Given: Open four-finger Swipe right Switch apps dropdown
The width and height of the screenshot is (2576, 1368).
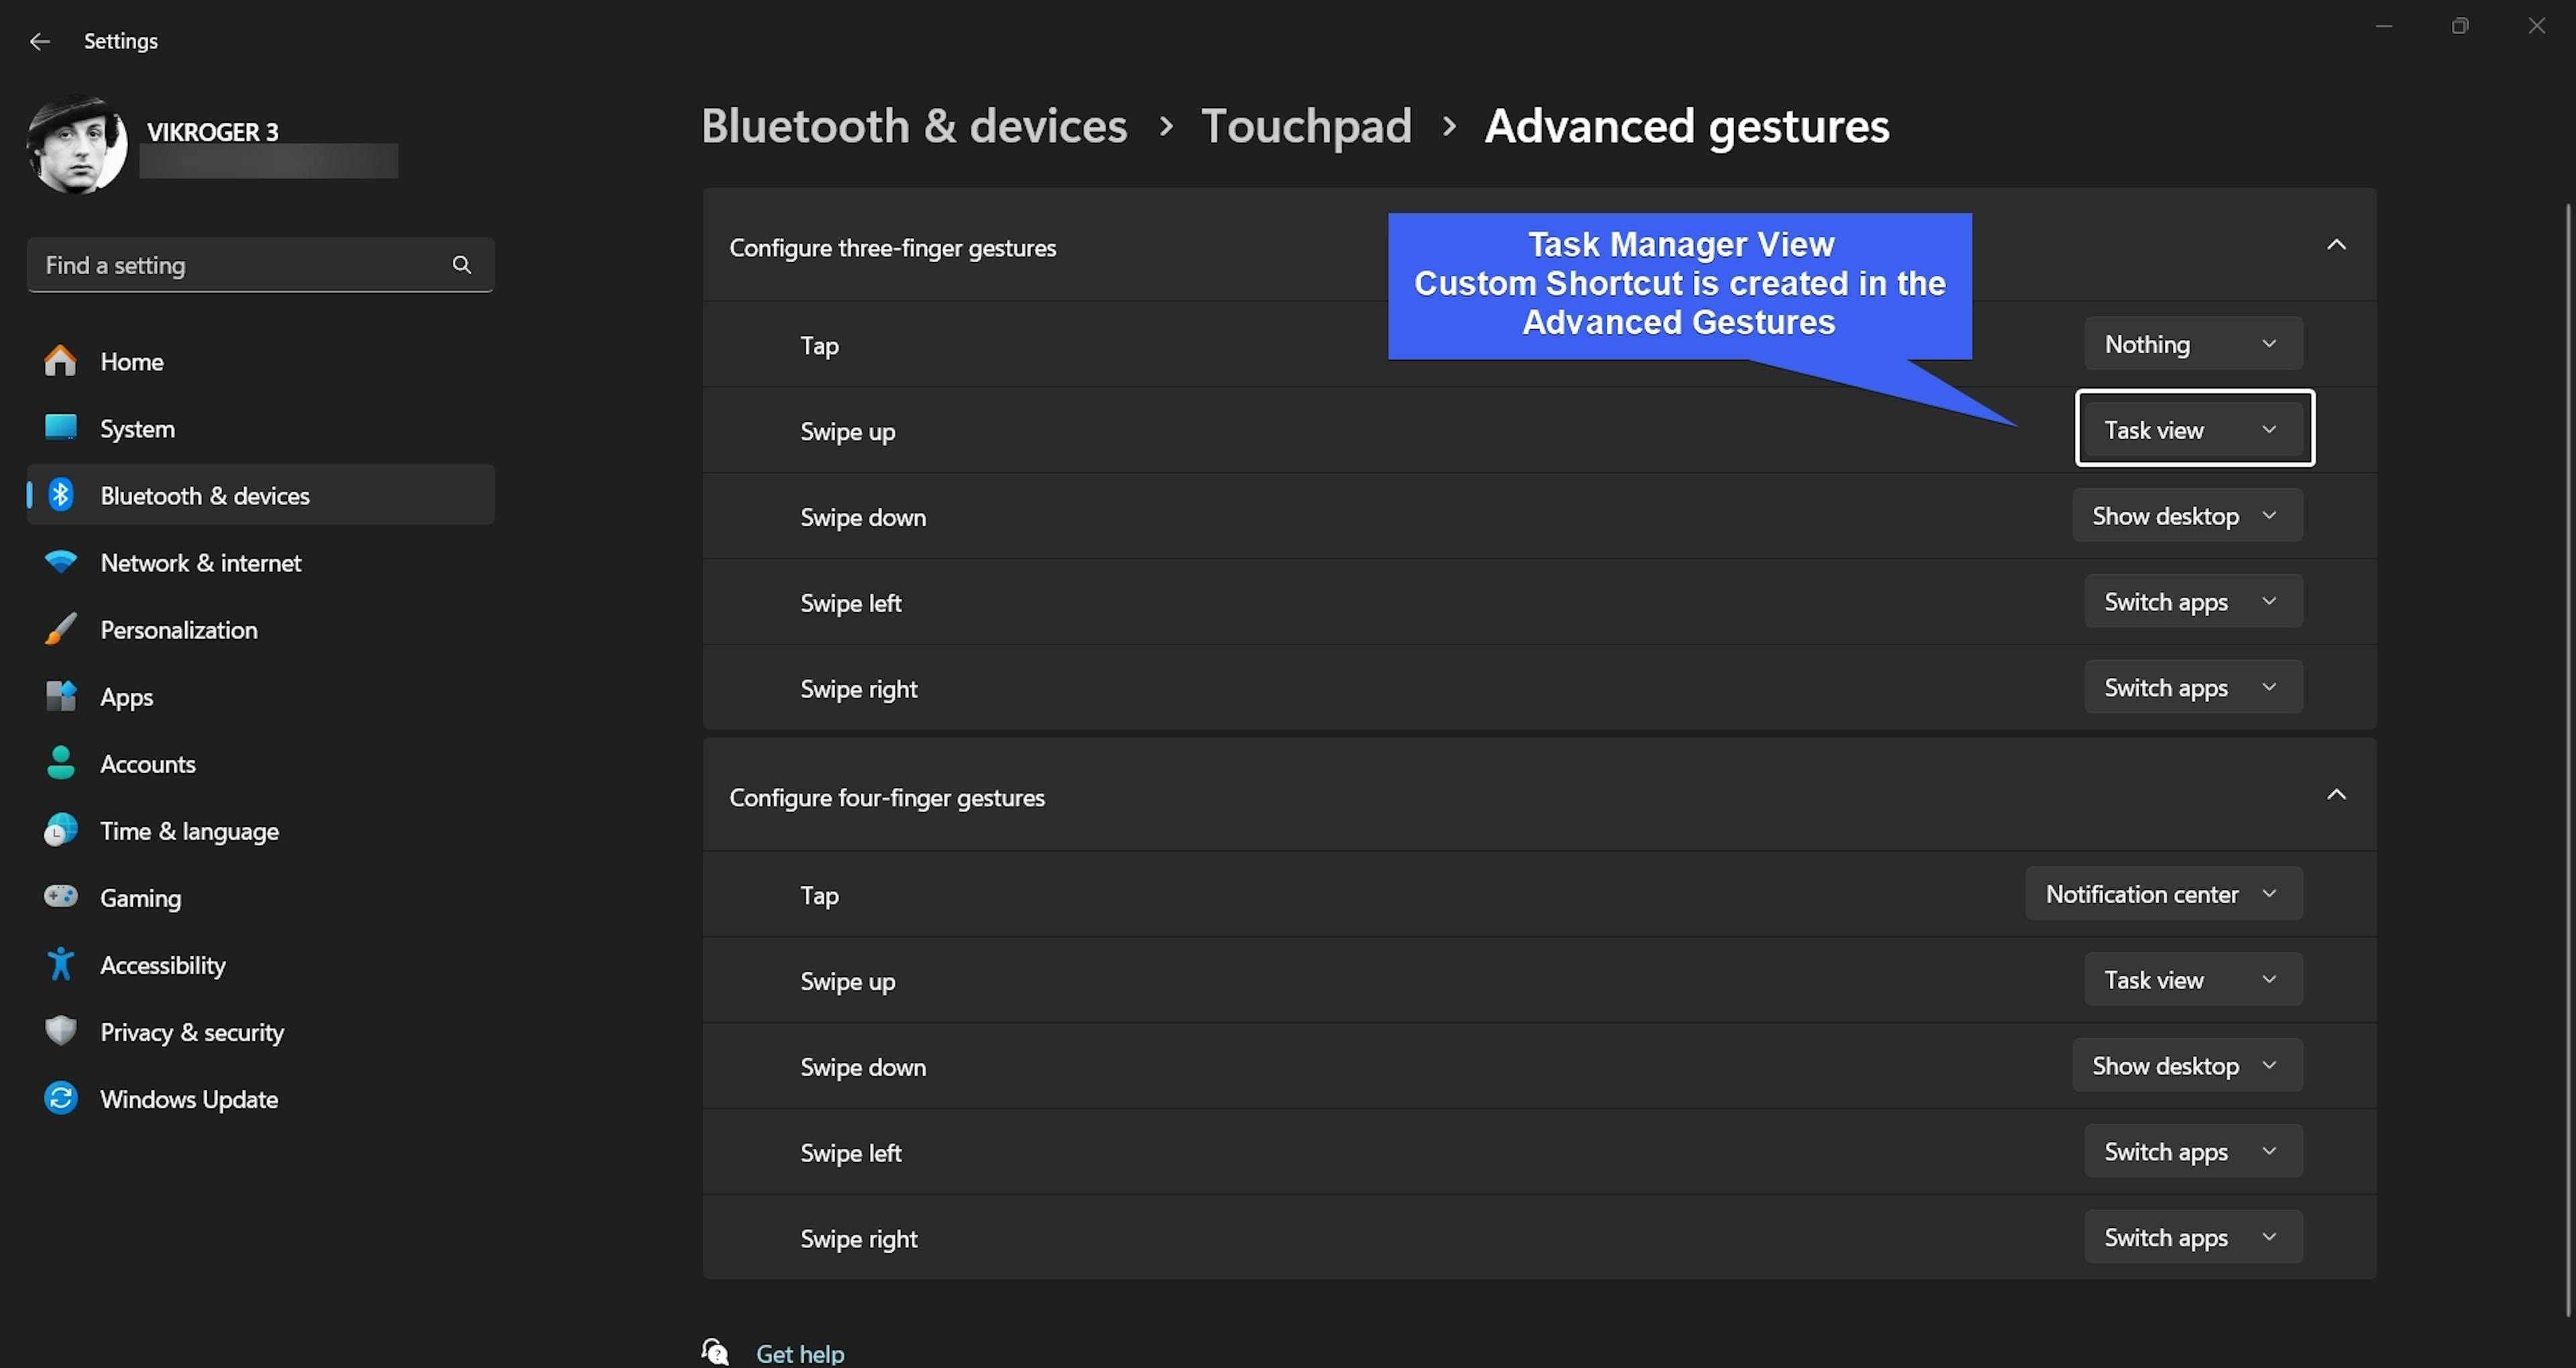Looking at the screenshot, I should [x=2192, y=1237].
